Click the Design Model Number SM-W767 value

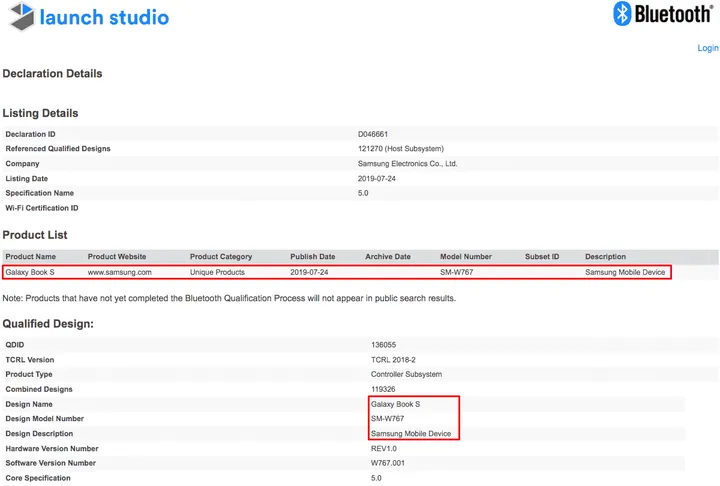[x=390, y=419]
